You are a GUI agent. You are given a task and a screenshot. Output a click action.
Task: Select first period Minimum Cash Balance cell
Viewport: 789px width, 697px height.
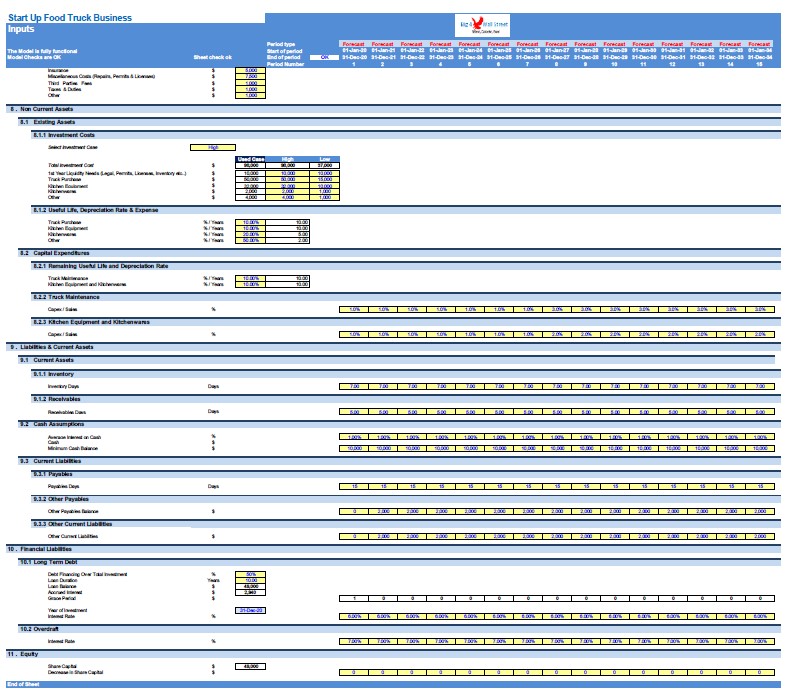click(x=354, y=449)
